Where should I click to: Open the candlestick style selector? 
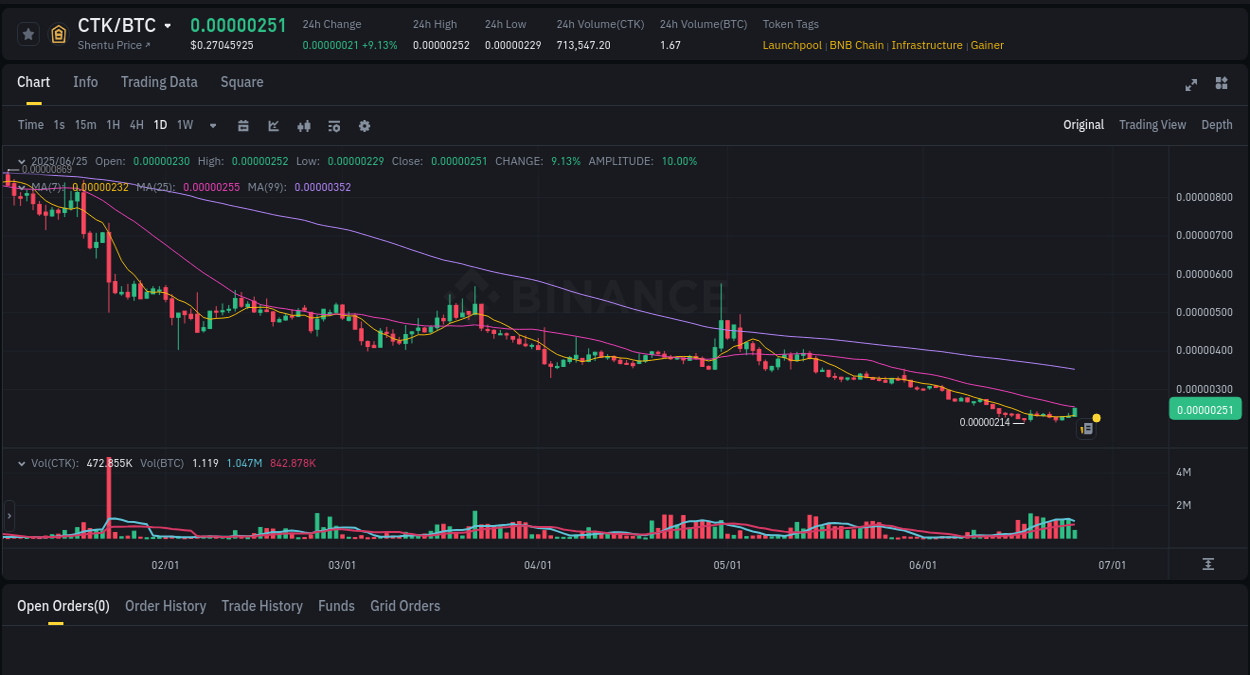(304, 125)
